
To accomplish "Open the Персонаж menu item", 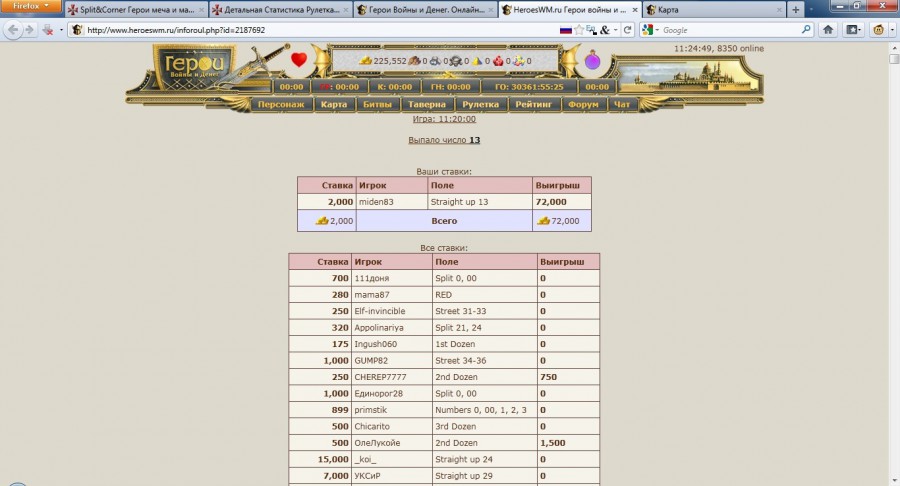I will (280, 104).
